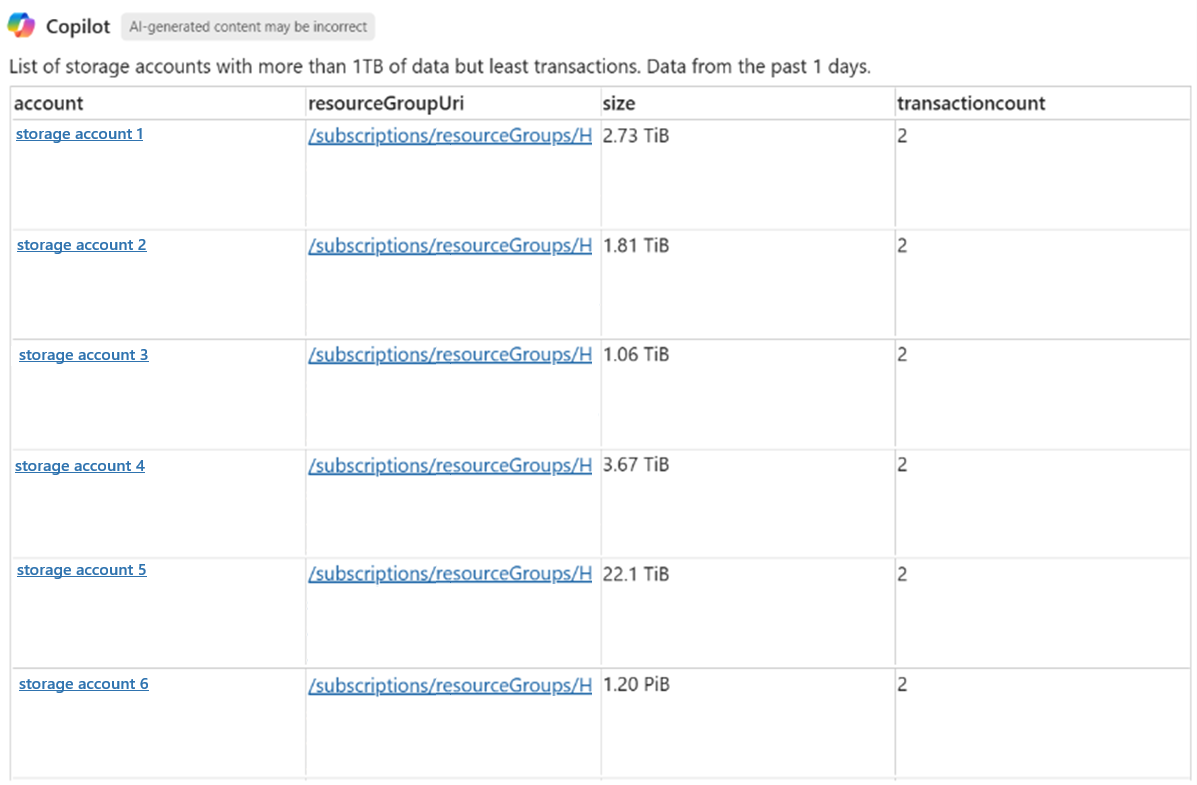Image resolution: width=1197 pixels, height=785 pixels.
Task: Open the storage account 6 link
Action: point(83,684)
